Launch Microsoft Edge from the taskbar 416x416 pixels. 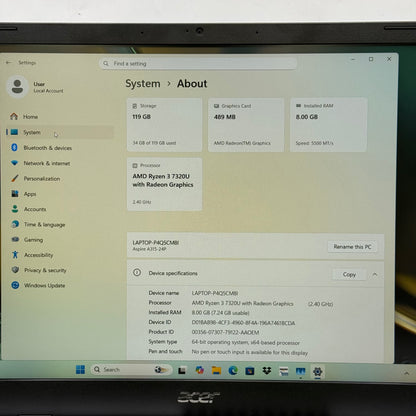point(233,370)
